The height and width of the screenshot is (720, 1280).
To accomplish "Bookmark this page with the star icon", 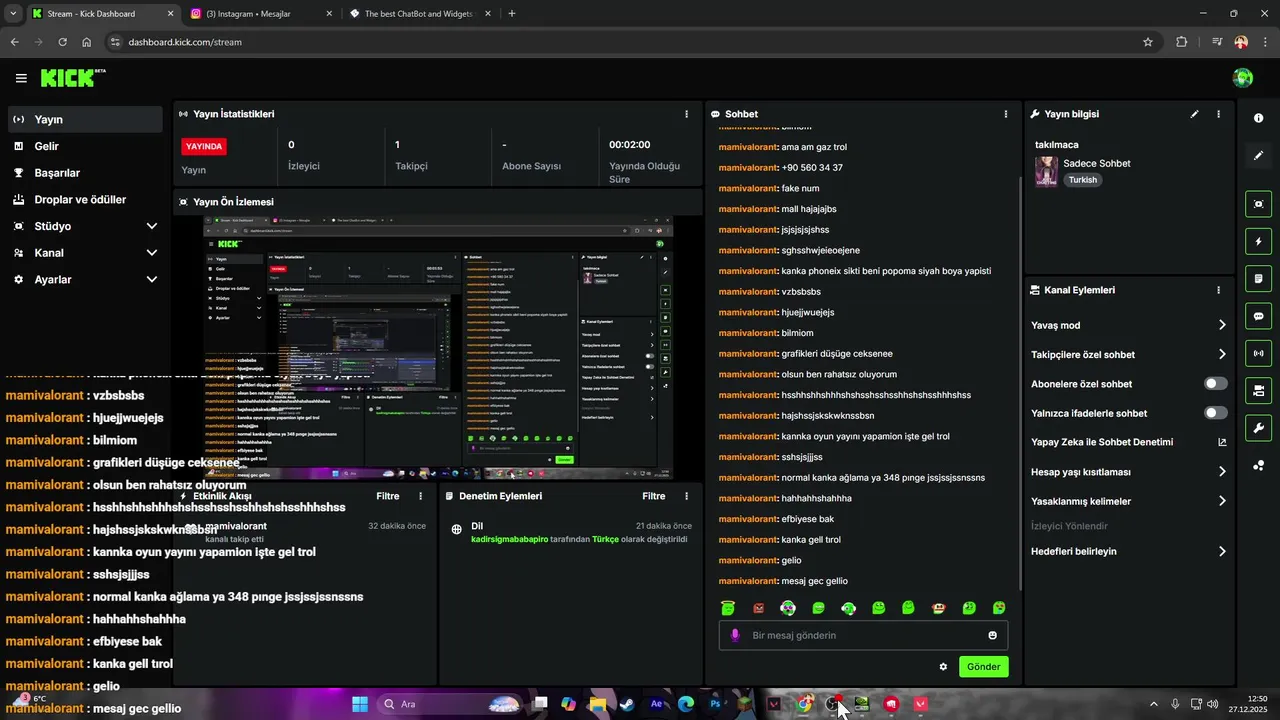I will pos(1148,42).
